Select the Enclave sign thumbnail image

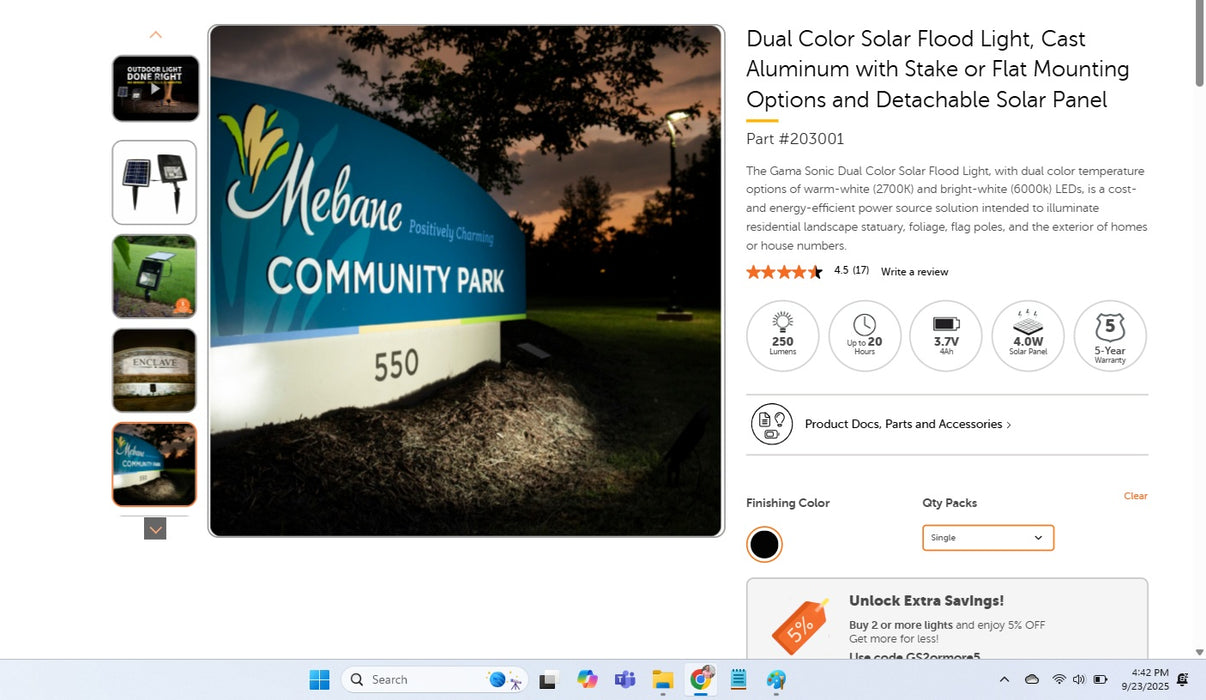pyautogui.click(x=155, y=370)
